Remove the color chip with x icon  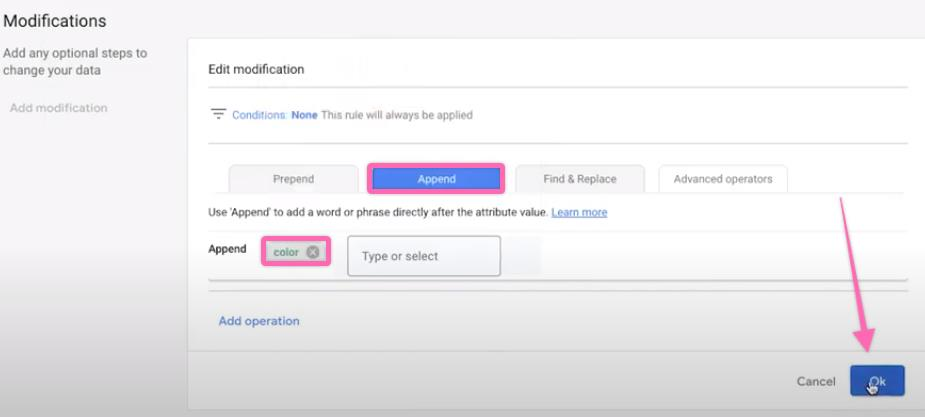313,252
